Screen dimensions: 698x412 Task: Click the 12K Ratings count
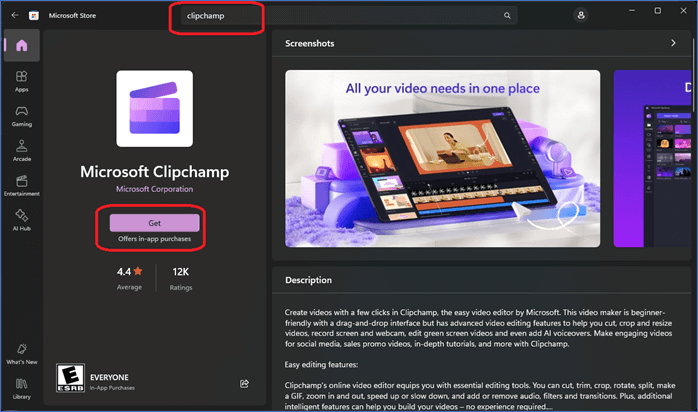click(x=181, y=279)
